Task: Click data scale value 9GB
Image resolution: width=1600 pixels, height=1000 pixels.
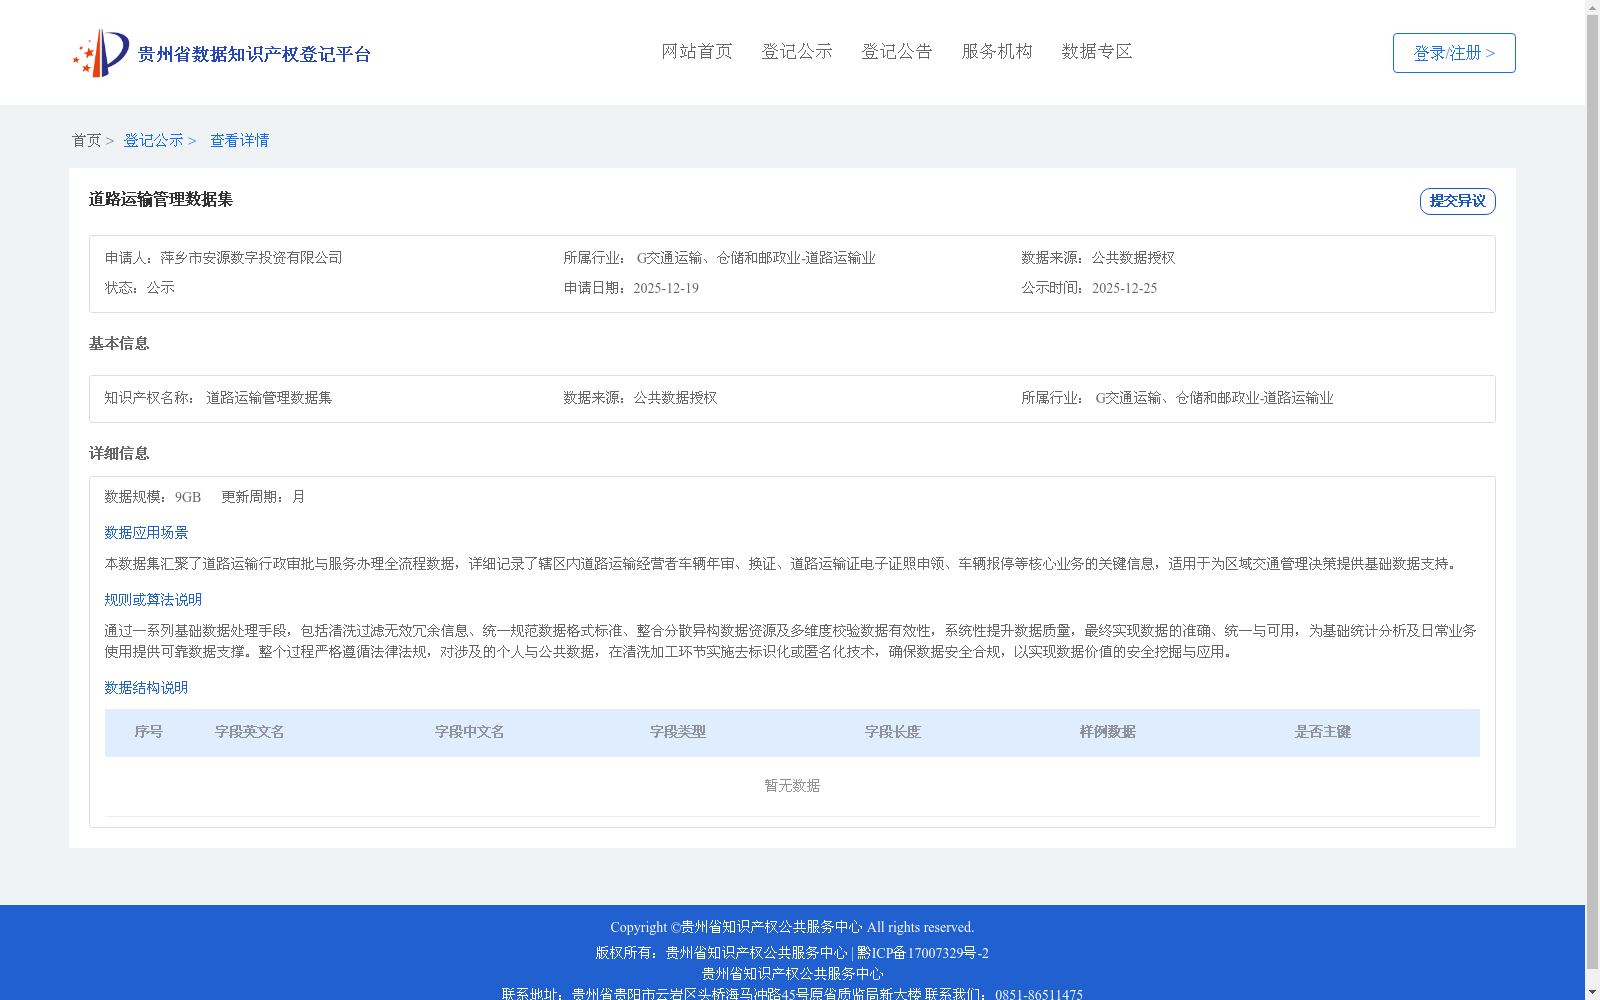Action: [188, 497]
